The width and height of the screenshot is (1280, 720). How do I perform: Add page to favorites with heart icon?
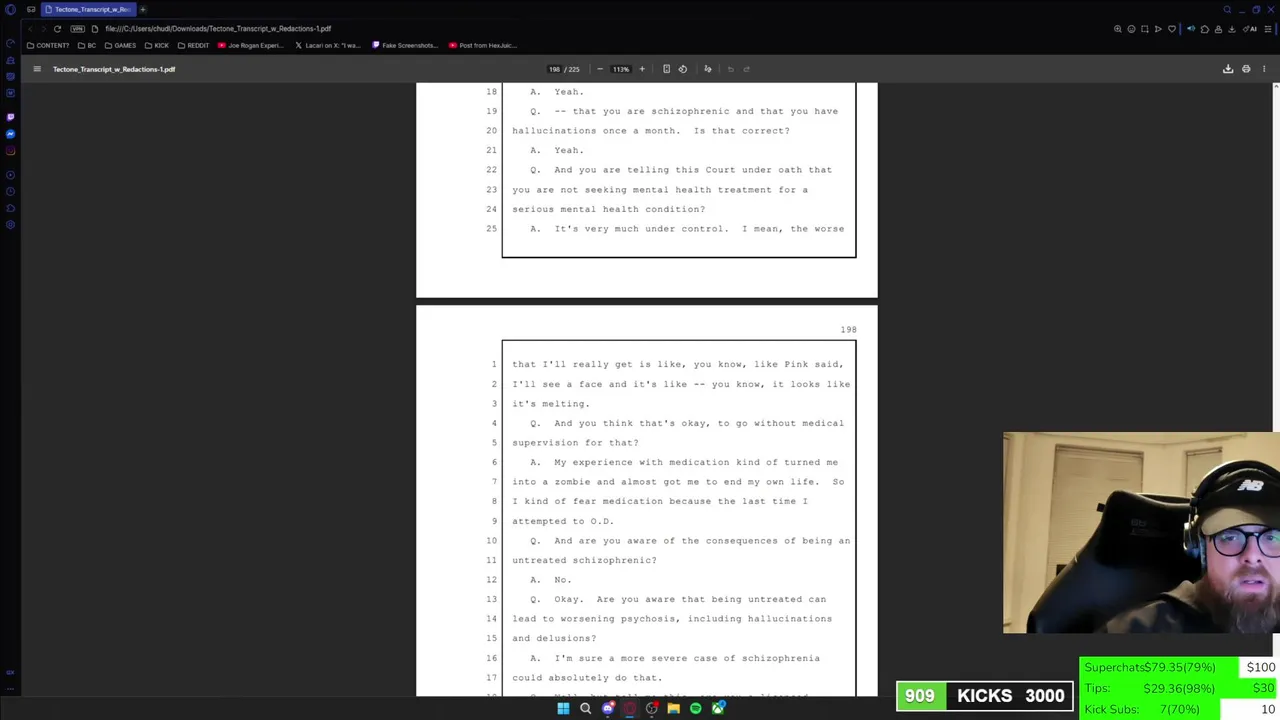pos(1172,29)
